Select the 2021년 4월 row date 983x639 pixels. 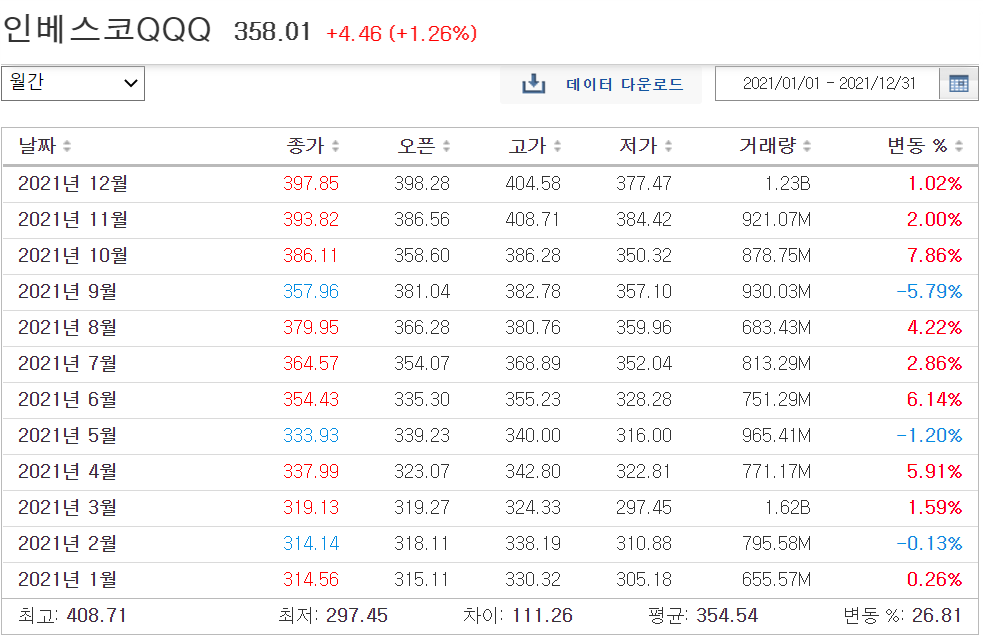coord(67,472)
